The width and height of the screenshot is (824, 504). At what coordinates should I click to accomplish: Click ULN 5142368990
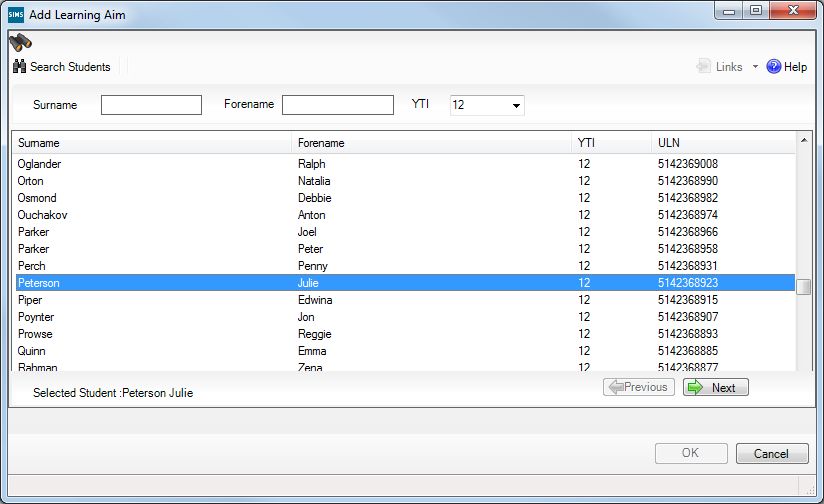pos(688,181)
